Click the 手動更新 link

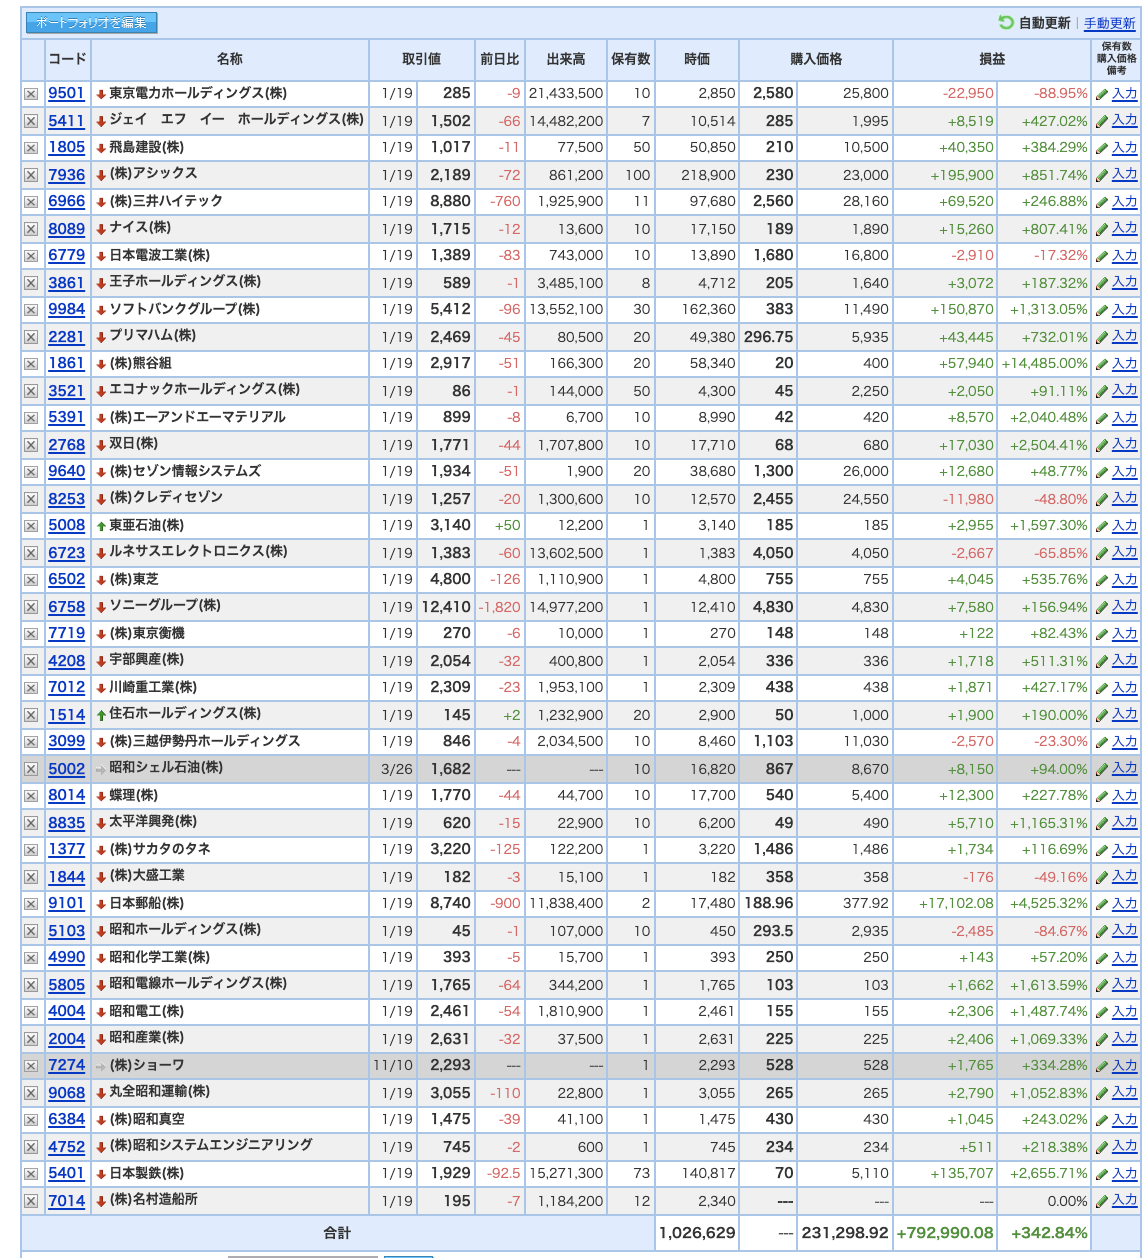1109,23
